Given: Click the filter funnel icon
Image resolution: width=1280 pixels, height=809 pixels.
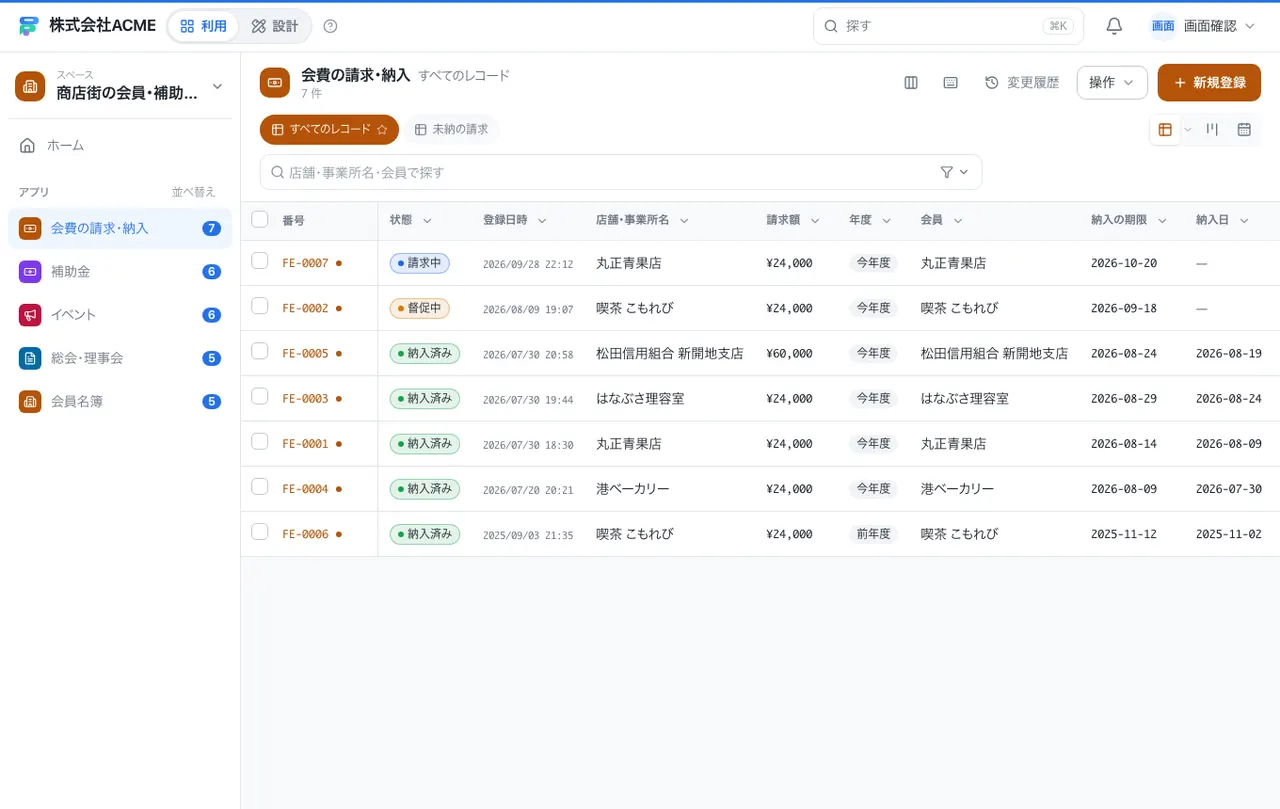Looking at the screenshot, I should (947, 172).
